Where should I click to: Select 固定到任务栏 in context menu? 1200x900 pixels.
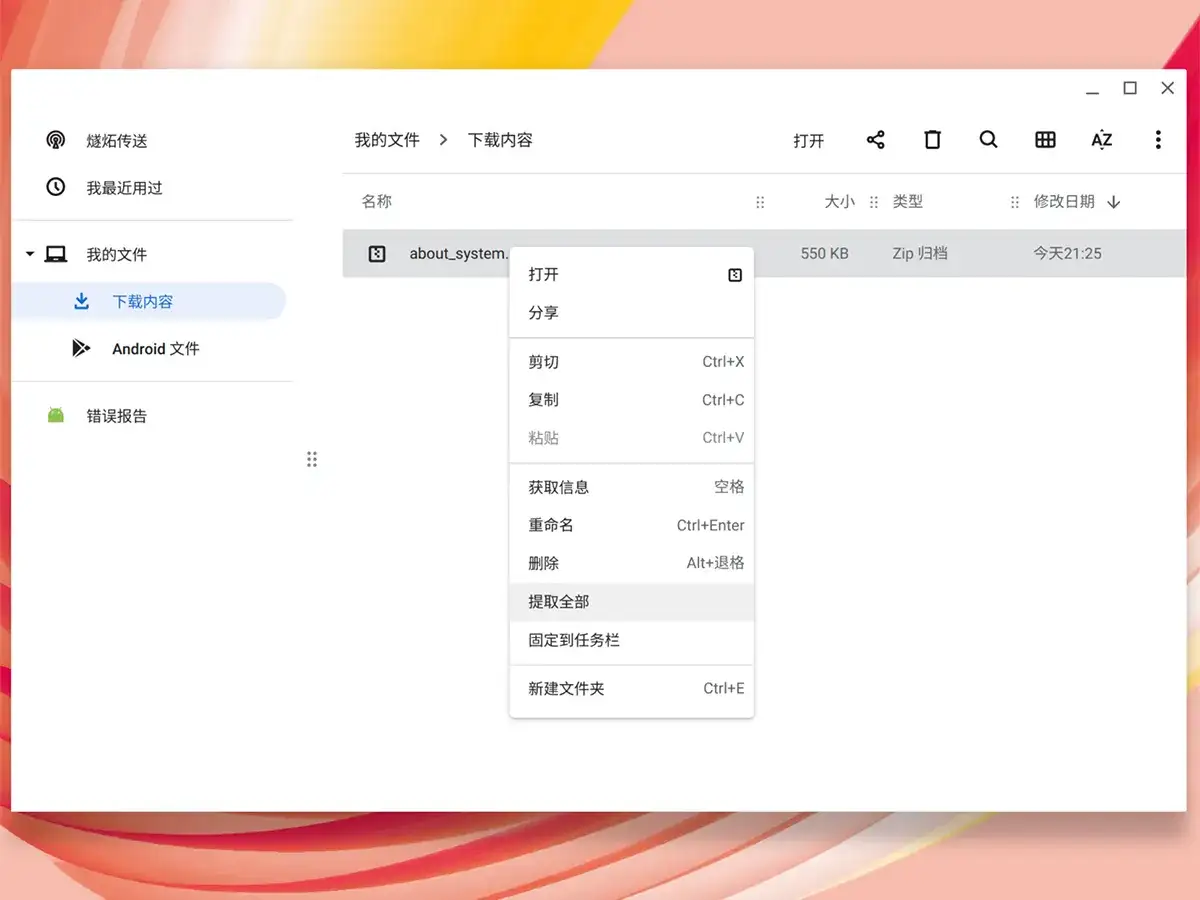point(631,640)
